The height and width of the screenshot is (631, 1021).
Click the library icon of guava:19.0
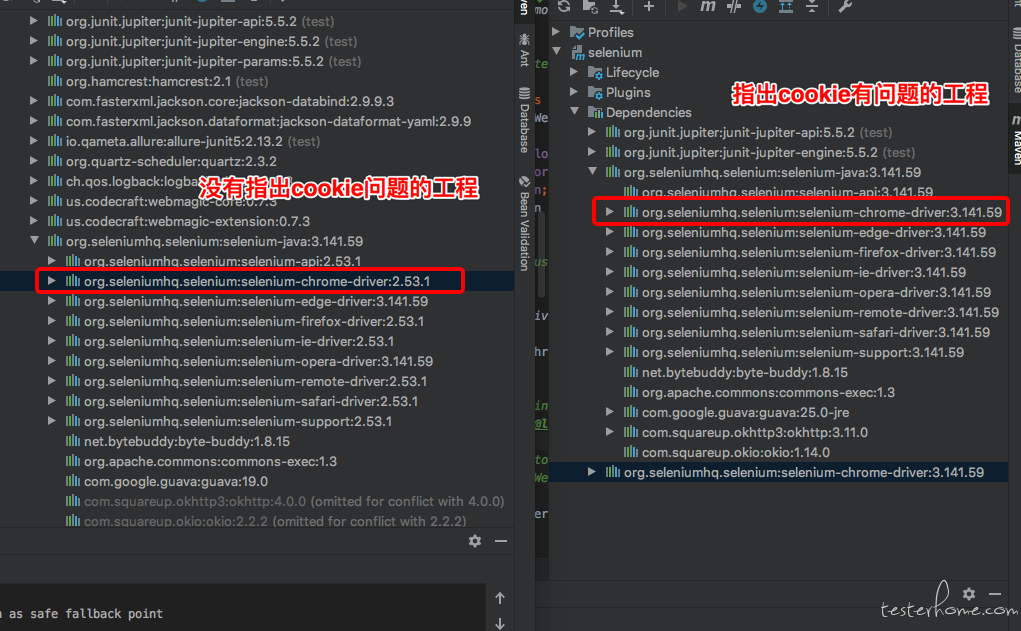pyautogui.click(x=73, y=481)
